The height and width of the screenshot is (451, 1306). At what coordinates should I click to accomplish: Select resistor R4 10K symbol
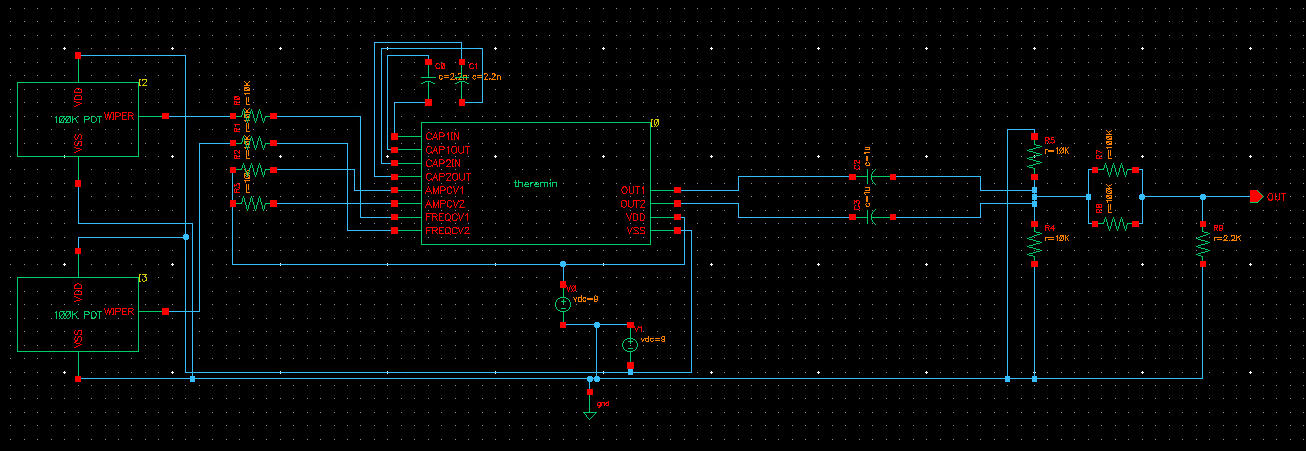click(1034, 244)
